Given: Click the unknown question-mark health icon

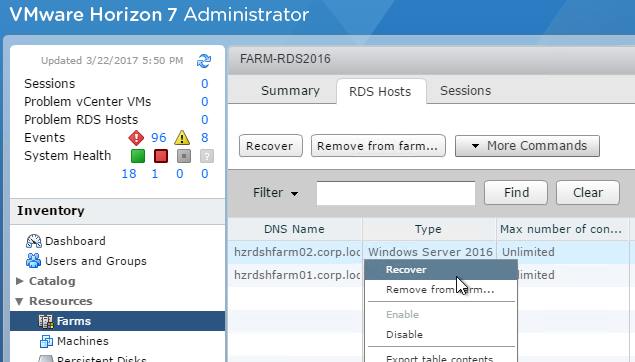Looking at the screenshot, I should coord(207,156).
